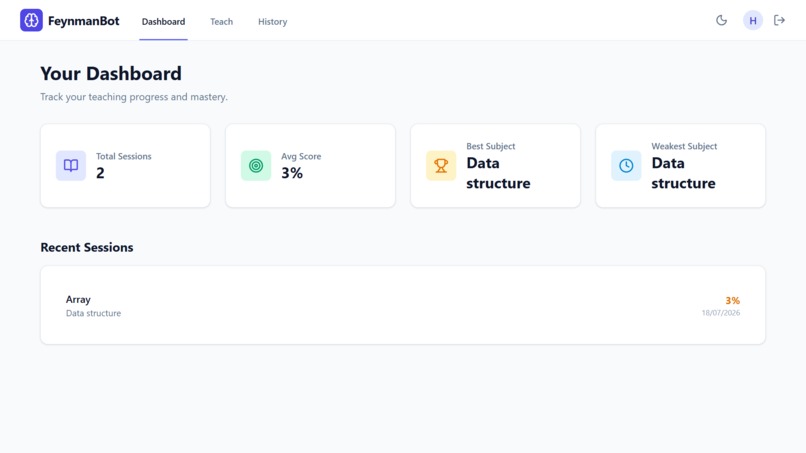This screenshot has height=453, width=806.
Task: Click the Total Sessions value 2
Action: click(100, 173)
